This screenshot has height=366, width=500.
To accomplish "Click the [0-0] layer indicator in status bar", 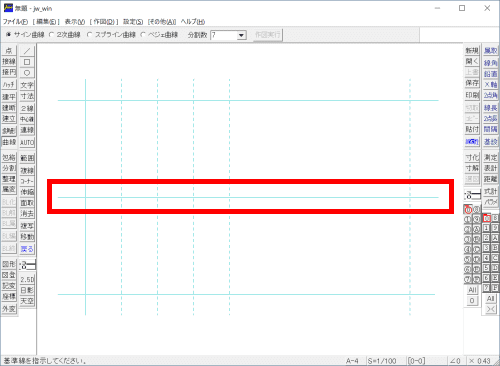I will (x=416, y=361).
